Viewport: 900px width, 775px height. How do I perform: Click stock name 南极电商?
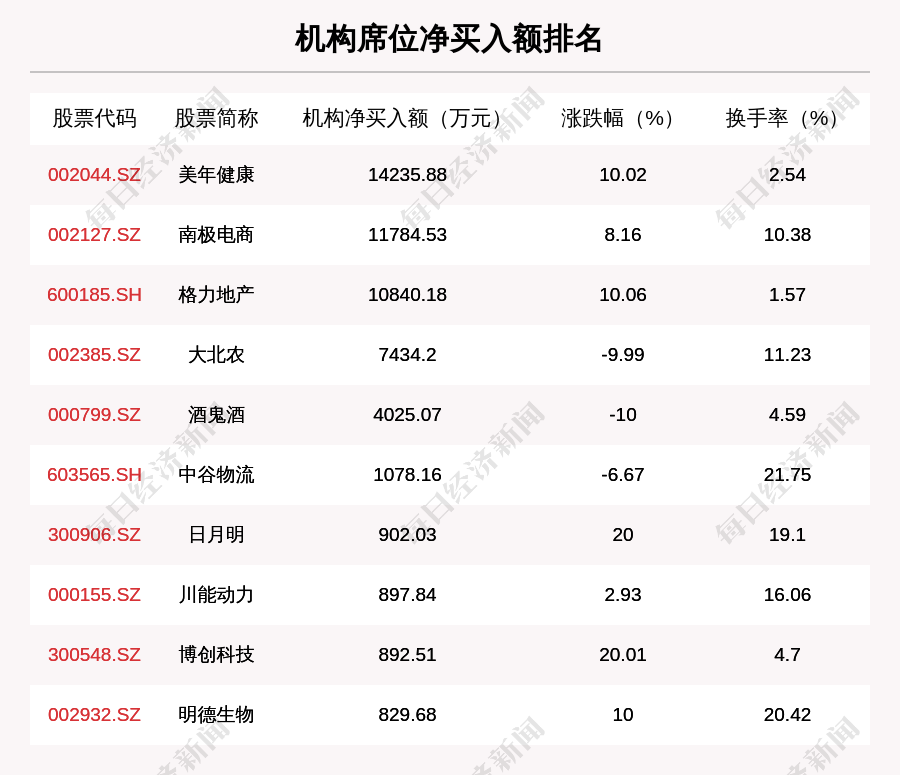point(216,235)
